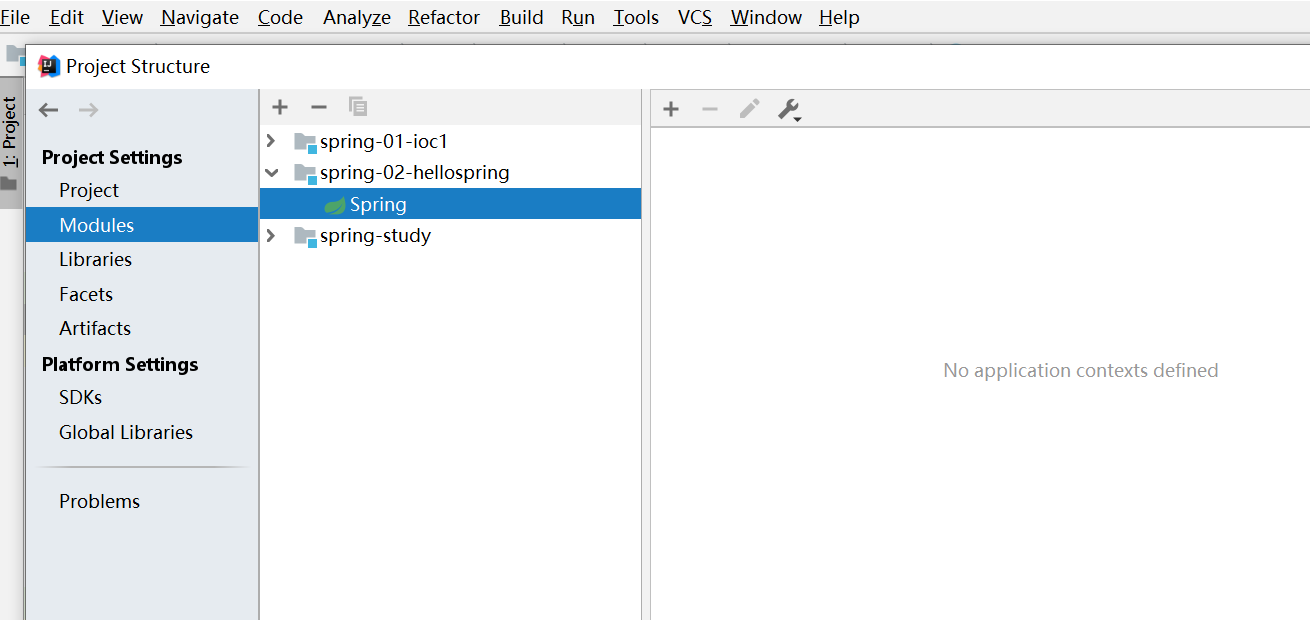
Task: Click the 'No application contexts defined' text
Action: tap(1081, 370)
